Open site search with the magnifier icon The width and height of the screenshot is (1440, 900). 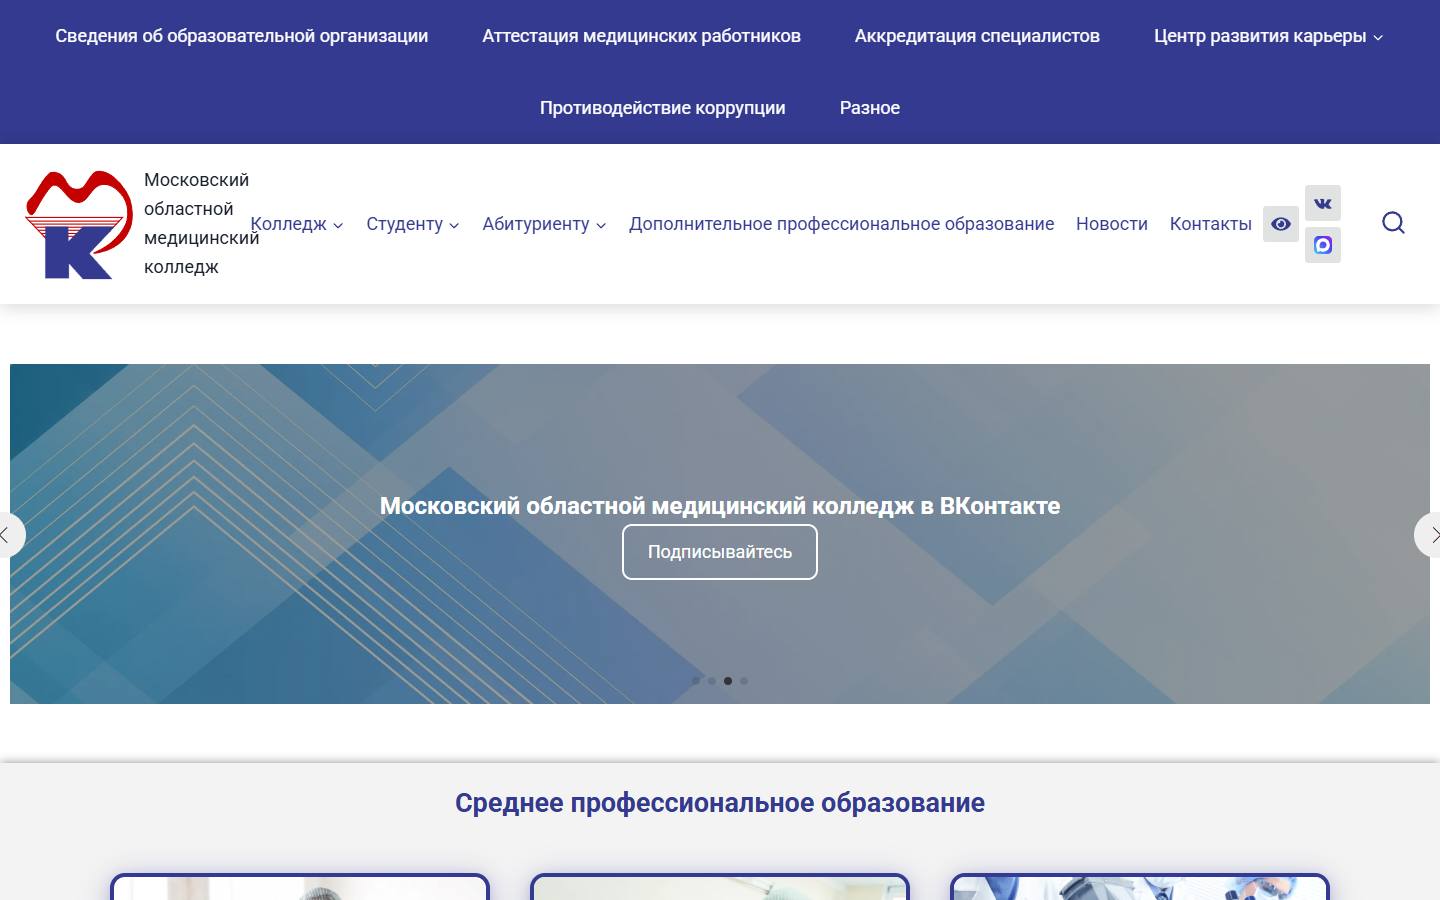(x=1393, y=223)
